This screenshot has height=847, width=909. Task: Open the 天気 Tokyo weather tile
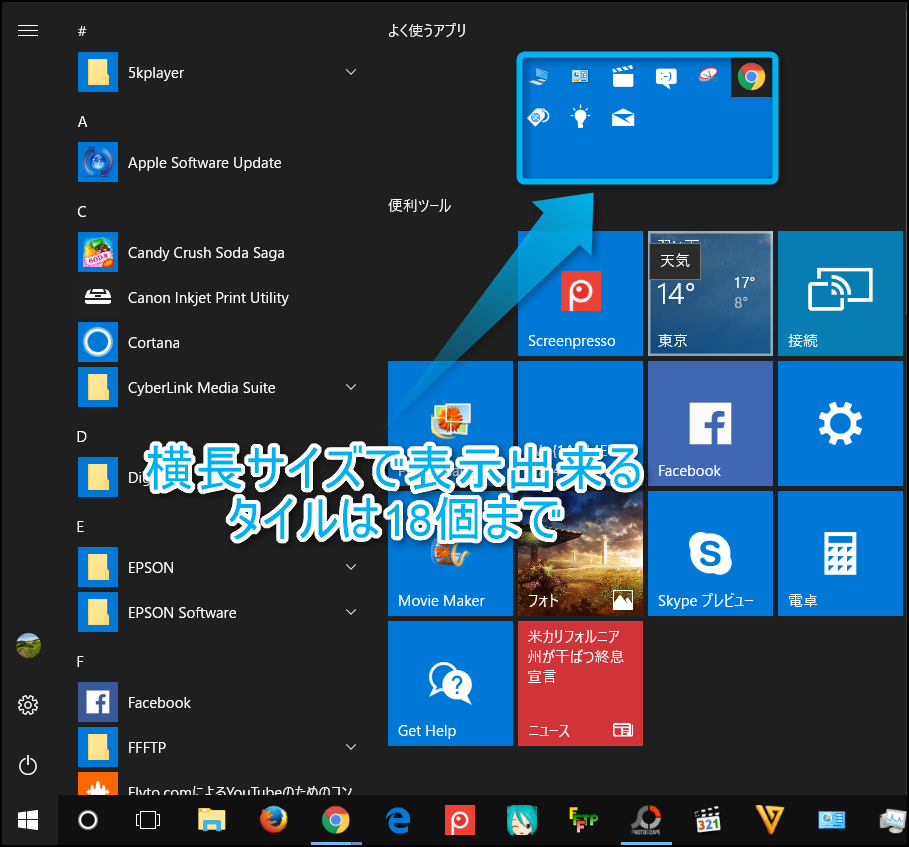(710, 293)
